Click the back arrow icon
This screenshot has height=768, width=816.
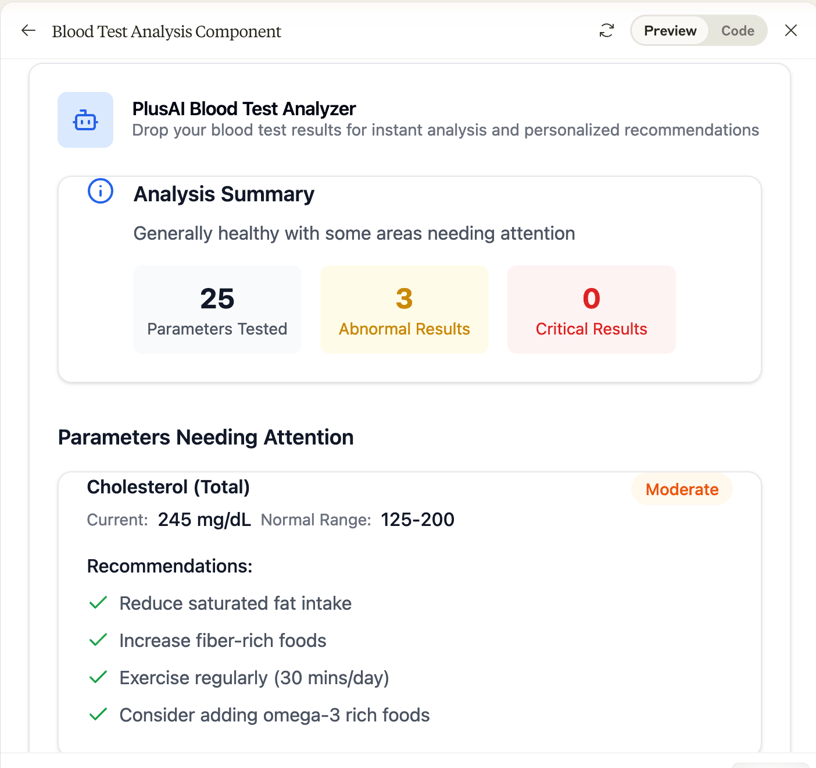pyautogui.click(x=28, y=31)
